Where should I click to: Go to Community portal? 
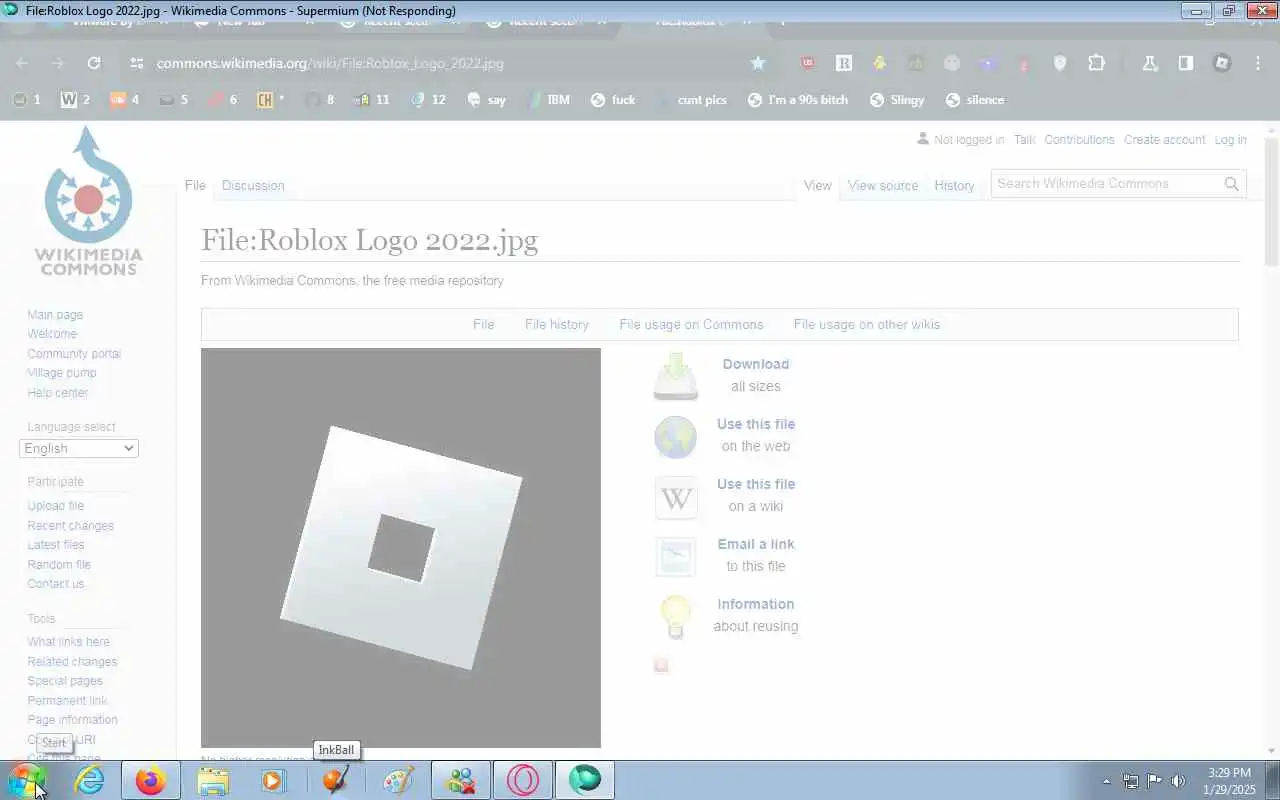pos(74,354)
